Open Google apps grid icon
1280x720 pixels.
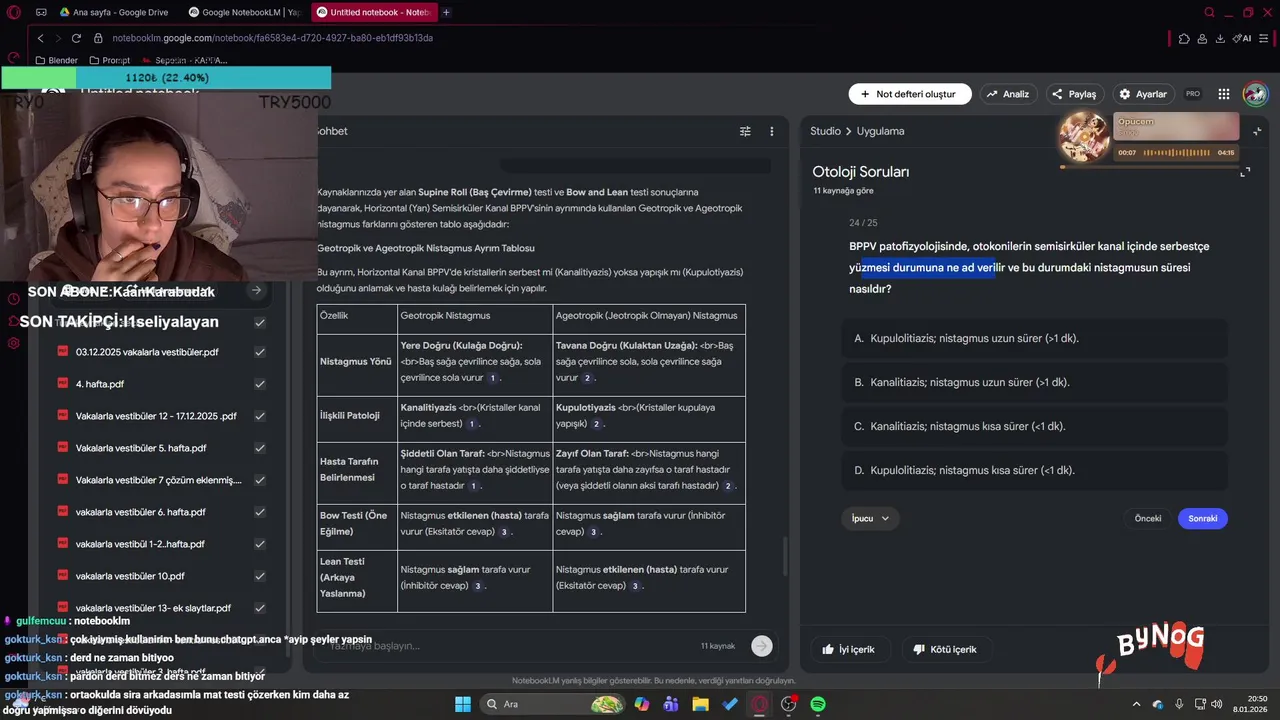1224,94
